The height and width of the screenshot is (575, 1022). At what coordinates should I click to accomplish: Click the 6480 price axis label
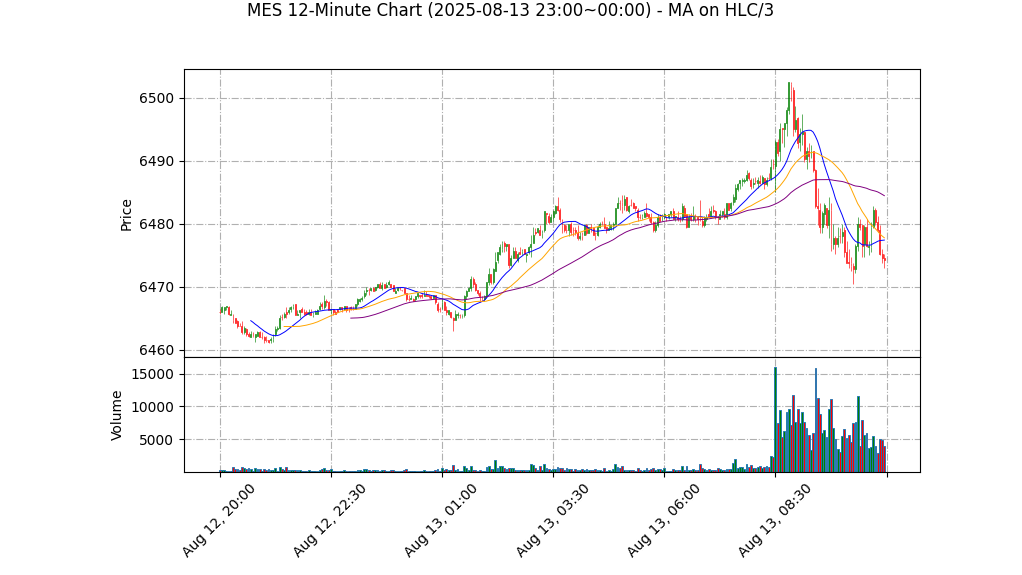(156, 224)
